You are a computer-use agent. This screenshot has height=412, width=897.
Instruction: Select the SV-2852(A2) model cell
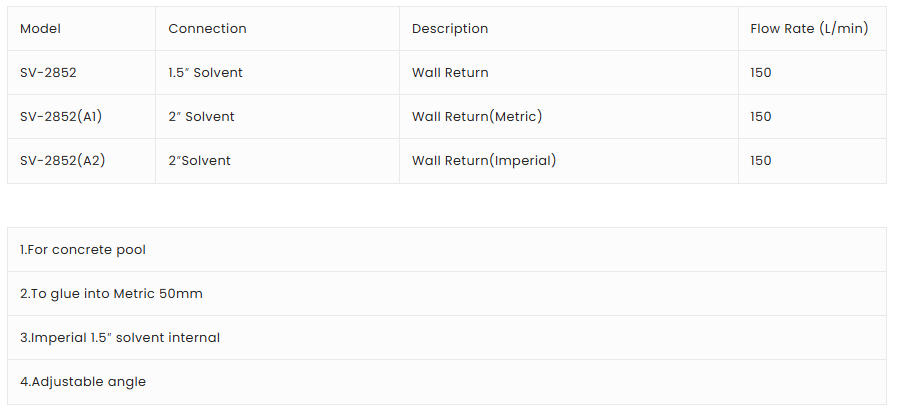(62, 161)
